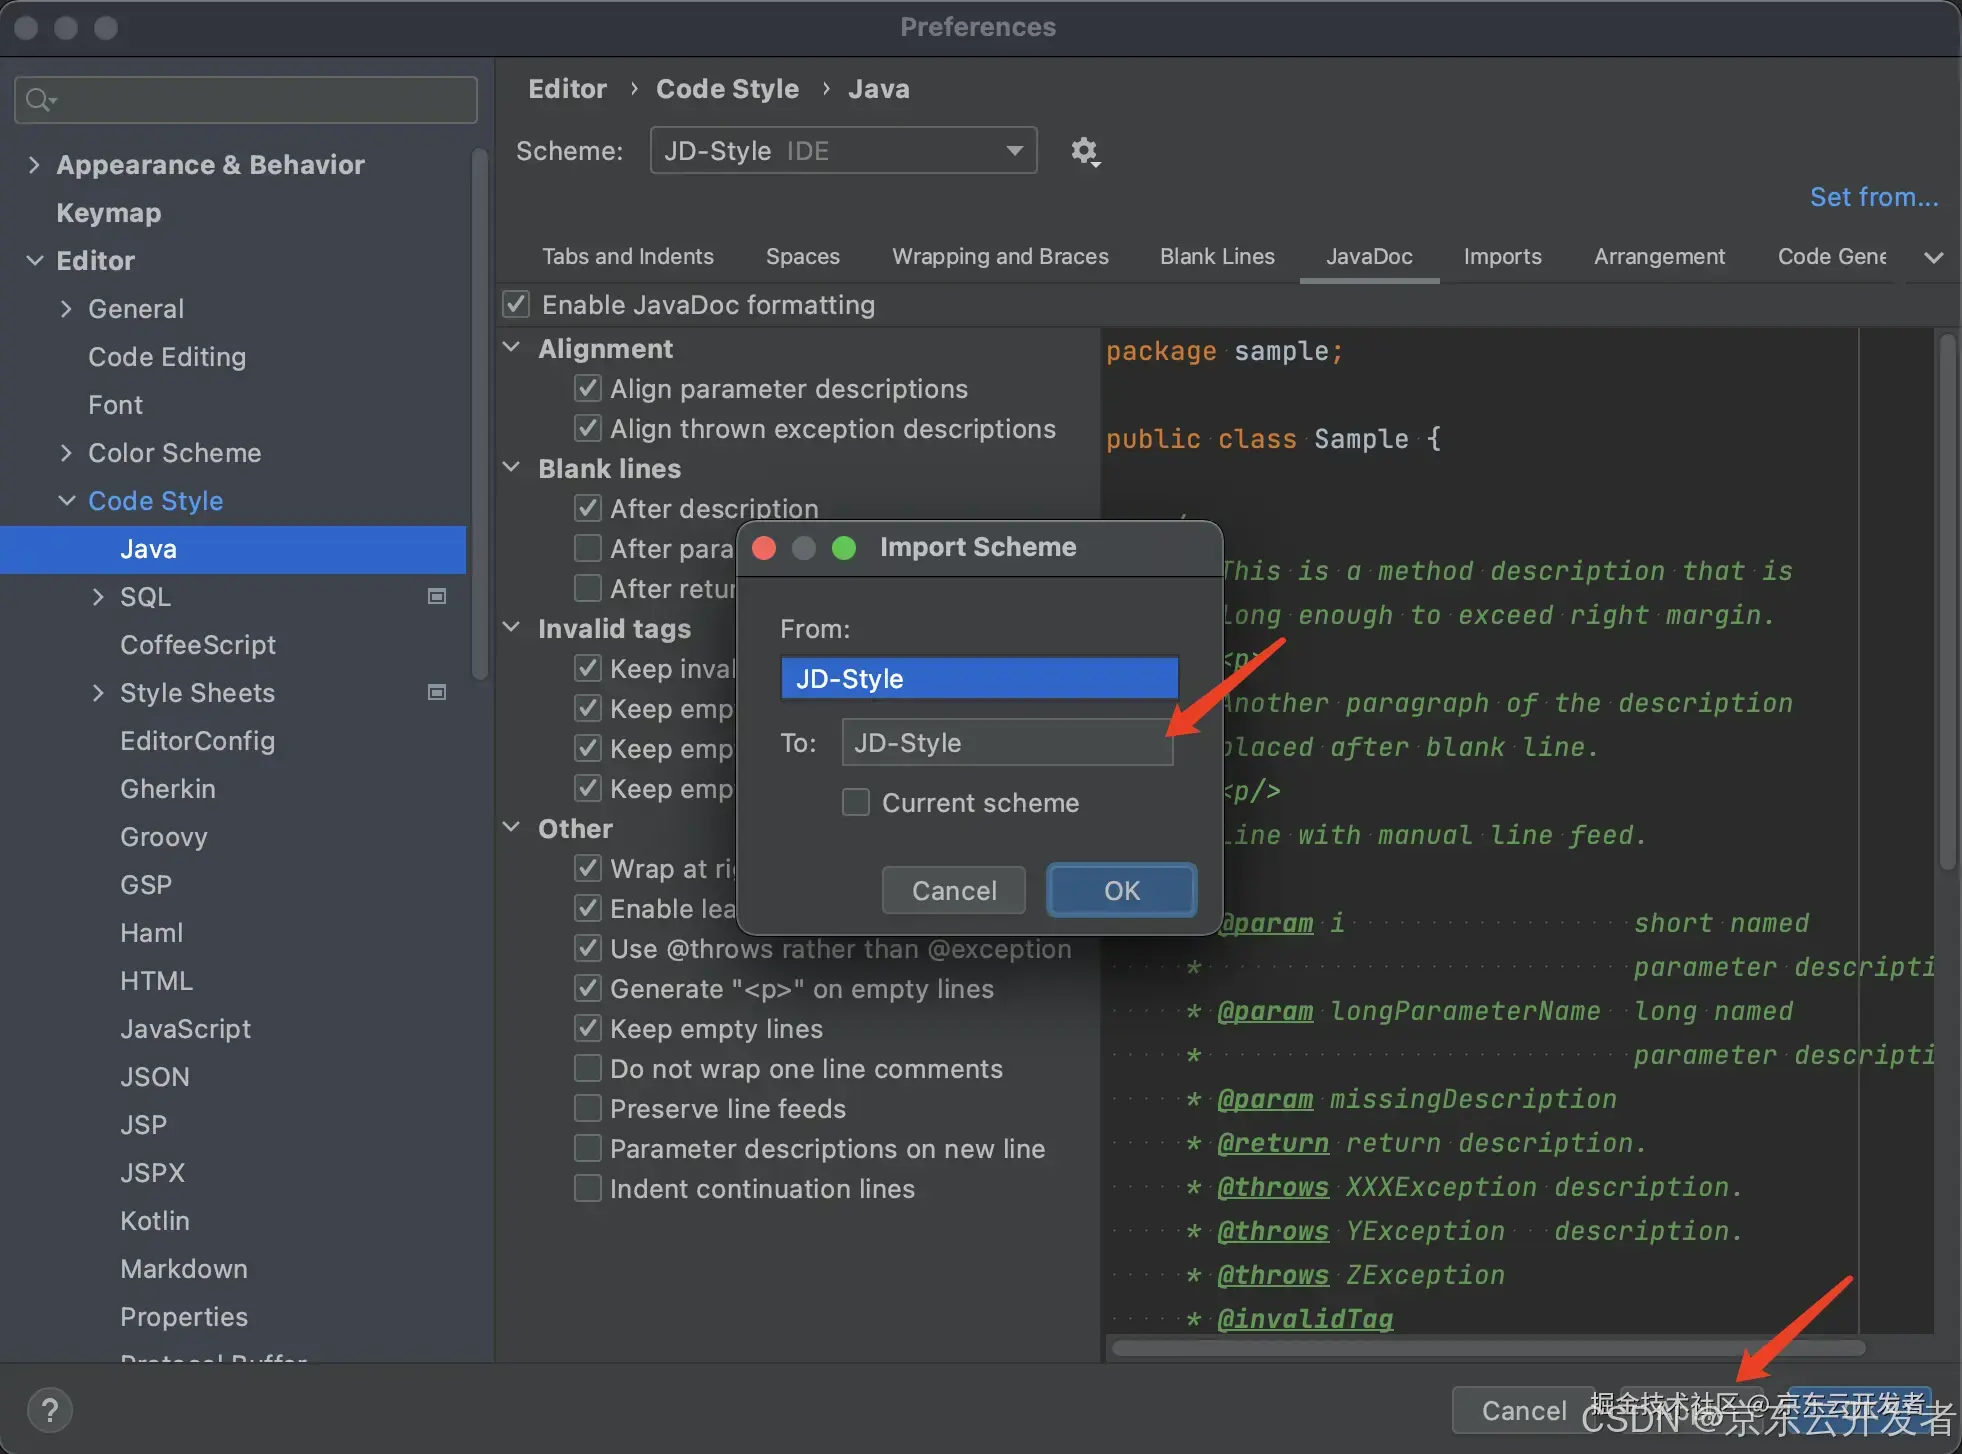Image resolution: width=1962 pixels, height=1454 pixels.
Task: Click the help question mark icon
Action: click(49, 1411)
